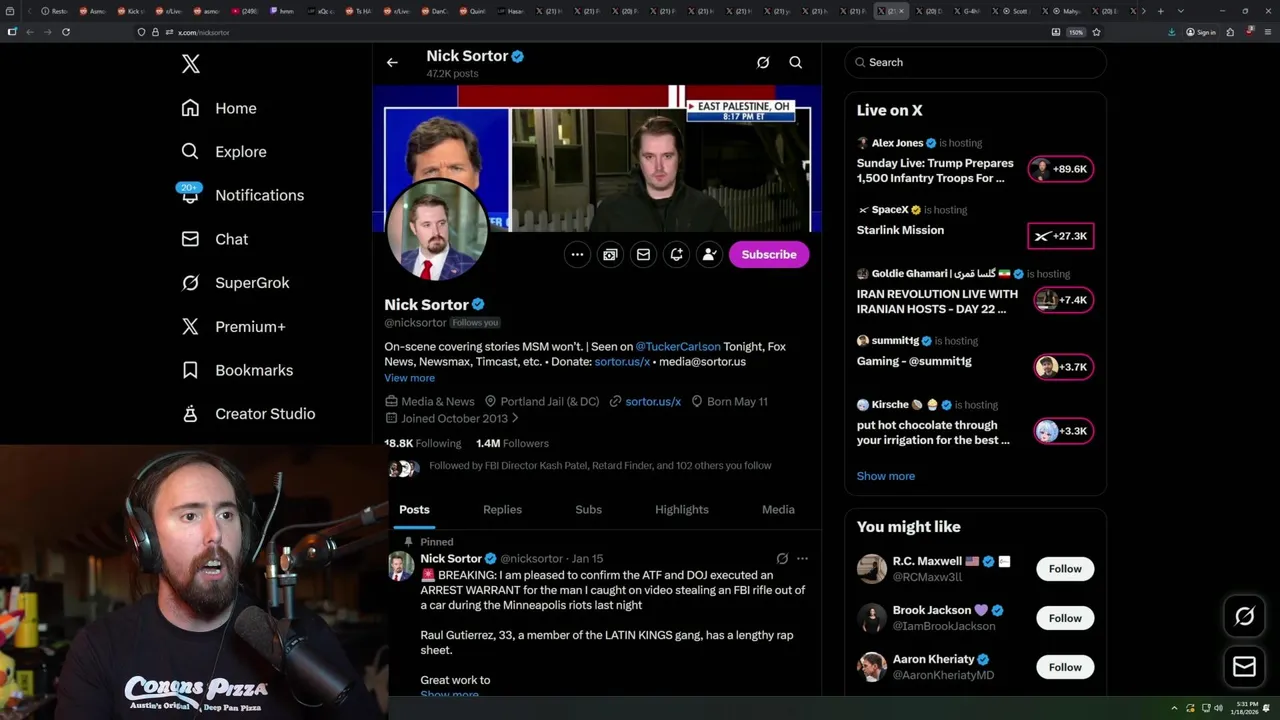Join SpaceX Starlink Mission +27.3K

point(1061,236)
